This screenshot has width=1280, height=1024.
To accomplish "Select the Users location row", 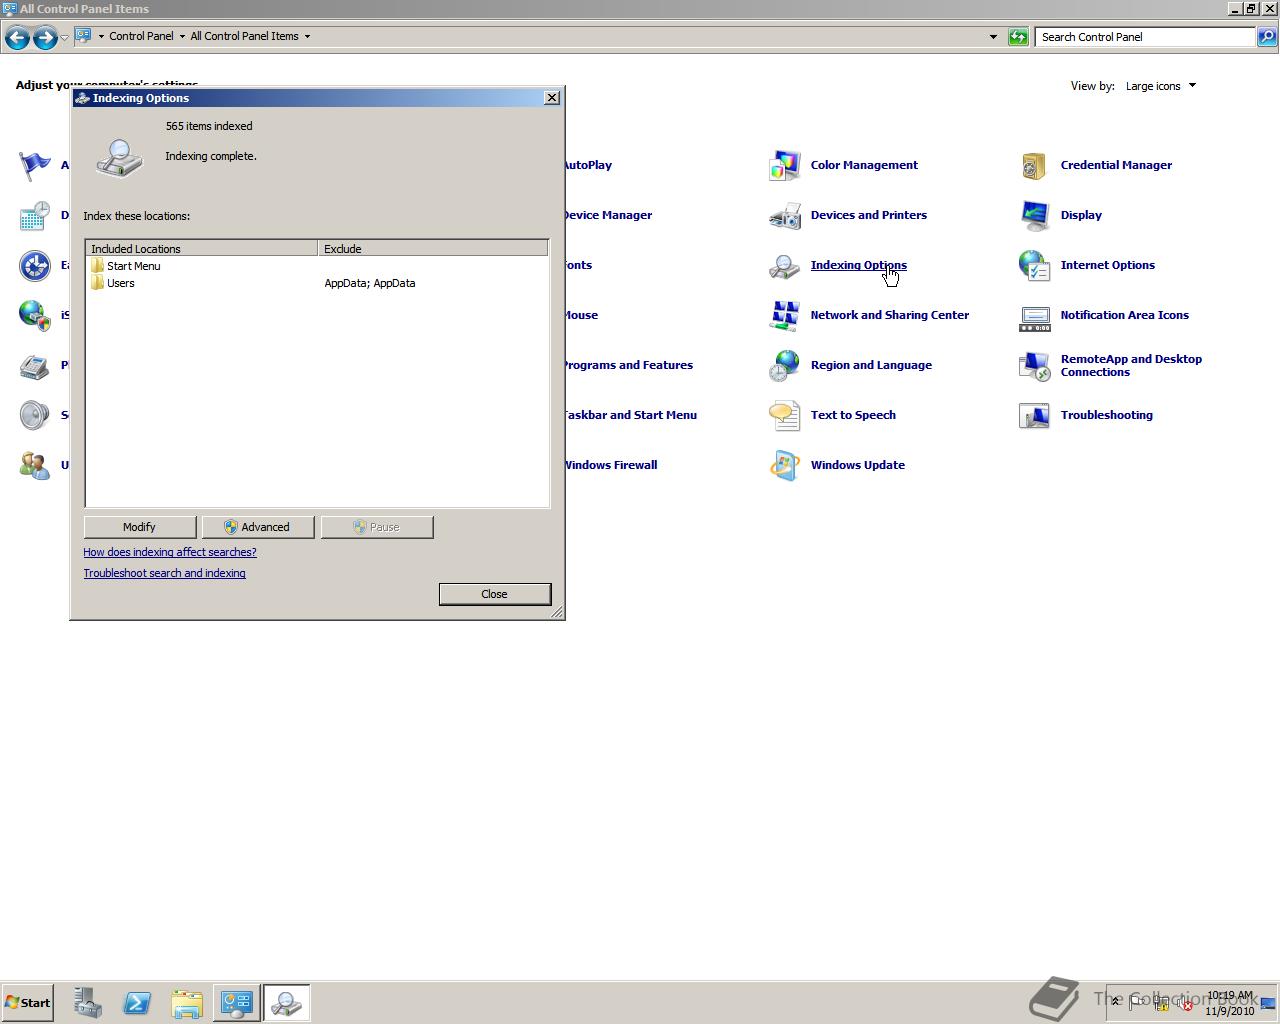I will pos(317,283).
